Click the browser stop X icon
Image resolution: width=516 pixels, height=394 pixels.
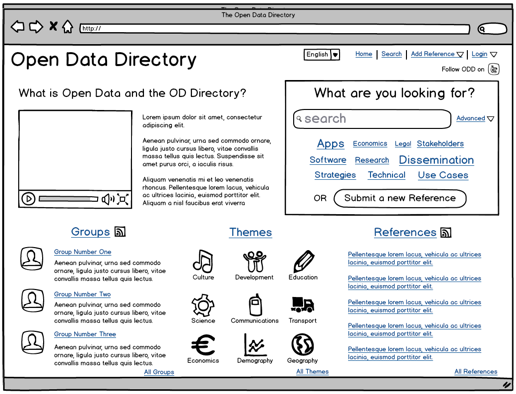53,26
